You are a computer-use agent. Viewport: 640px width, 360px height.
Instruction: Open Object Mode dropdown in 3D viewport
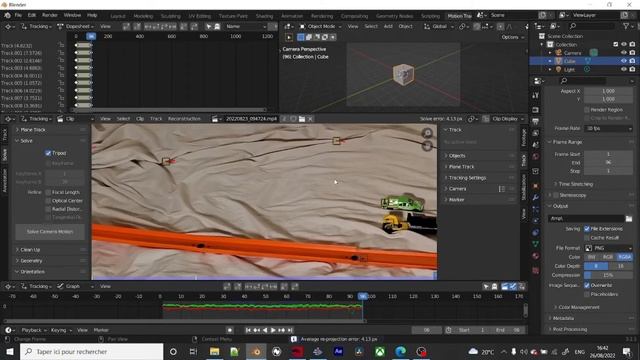coord(320,26)
